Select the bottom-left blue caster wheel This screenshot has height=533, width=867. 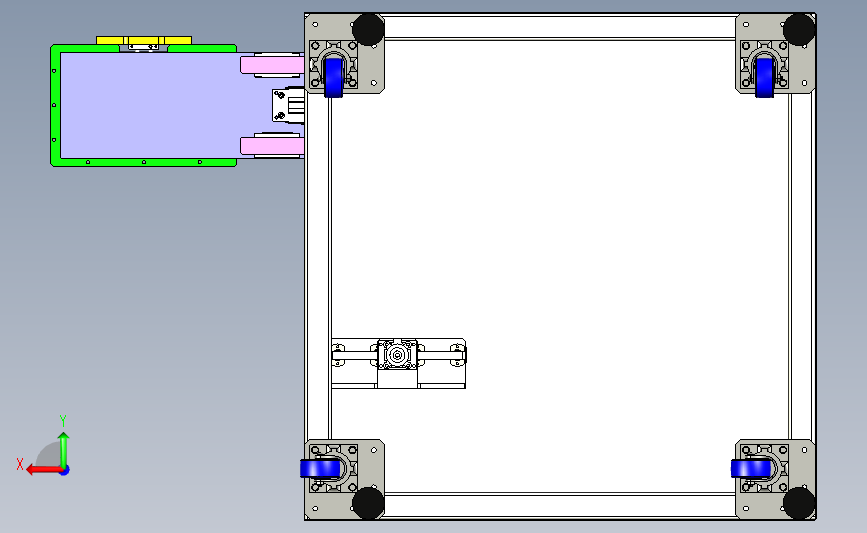click(x=320, y=469)
